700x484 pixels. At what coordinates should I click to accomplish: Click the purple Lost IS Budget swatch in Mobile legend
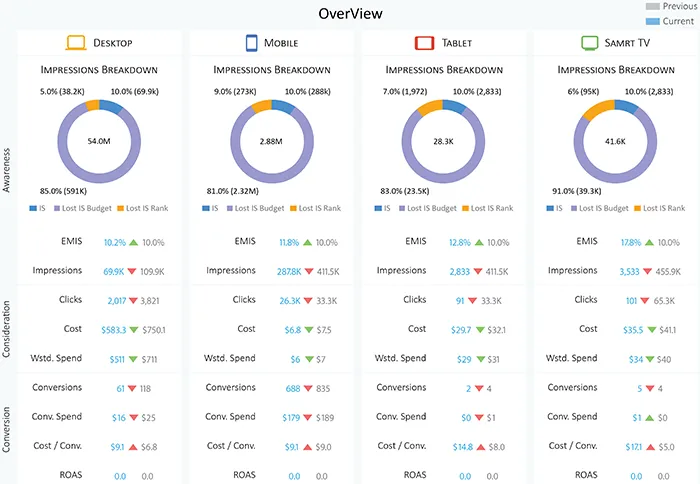[x=230, y=208]
